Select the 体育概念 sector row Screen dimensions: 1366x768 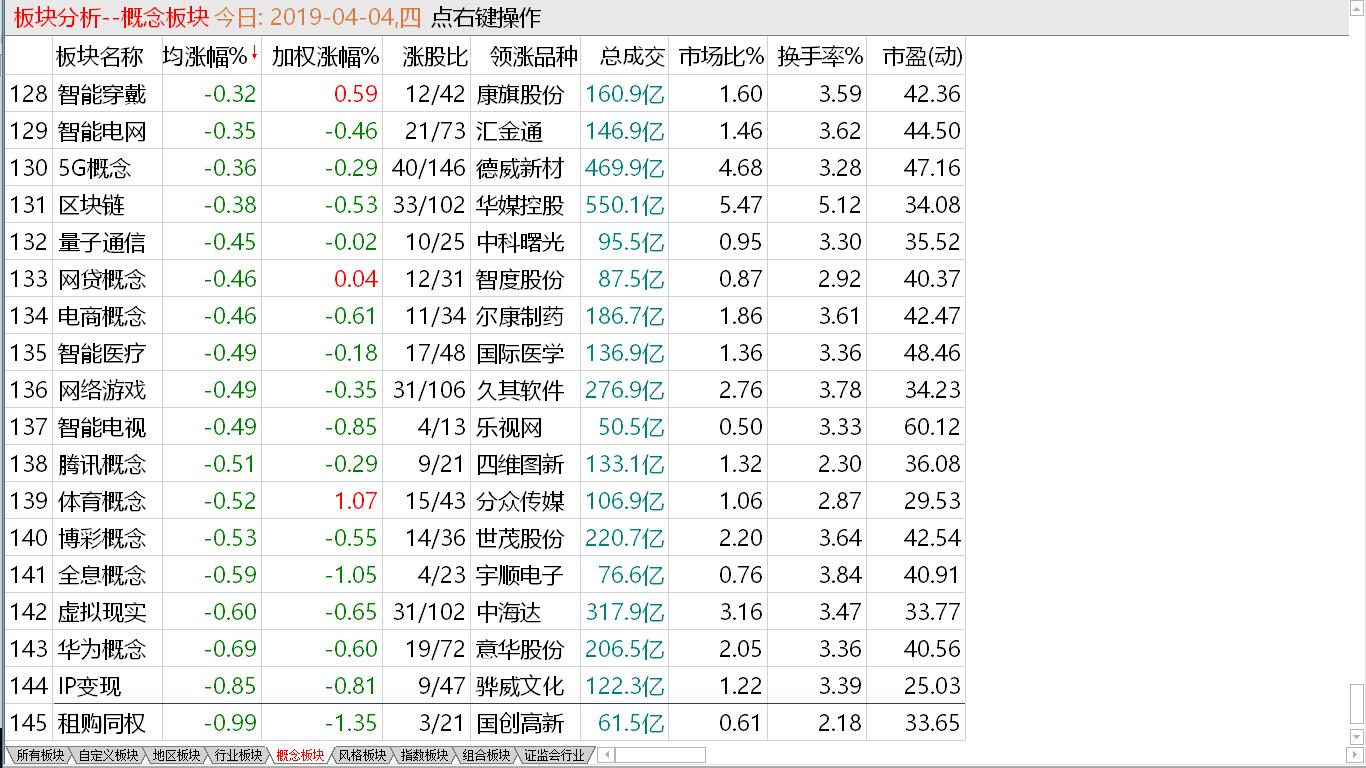(x=485, y=501)
